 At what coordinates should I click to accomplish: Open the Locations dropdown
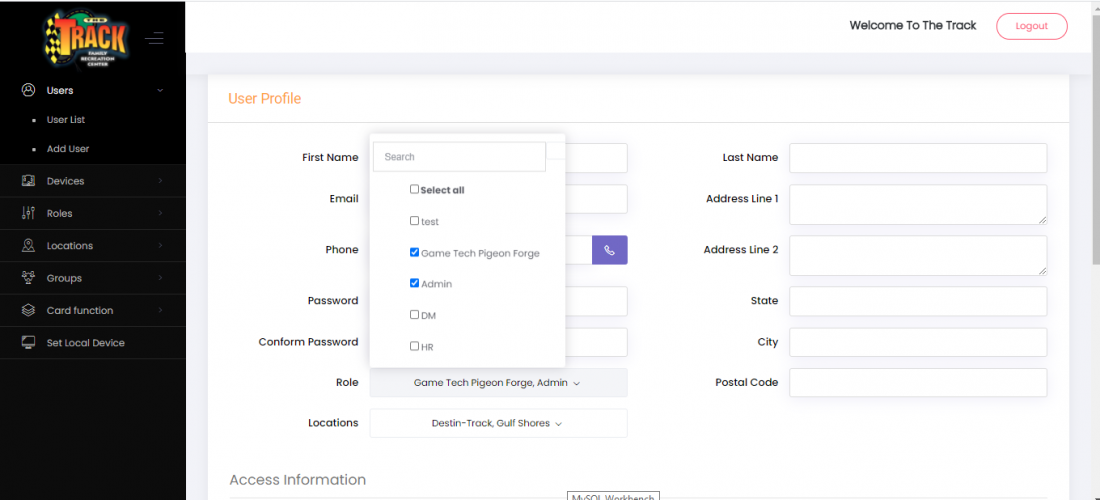tap(498, 424)
